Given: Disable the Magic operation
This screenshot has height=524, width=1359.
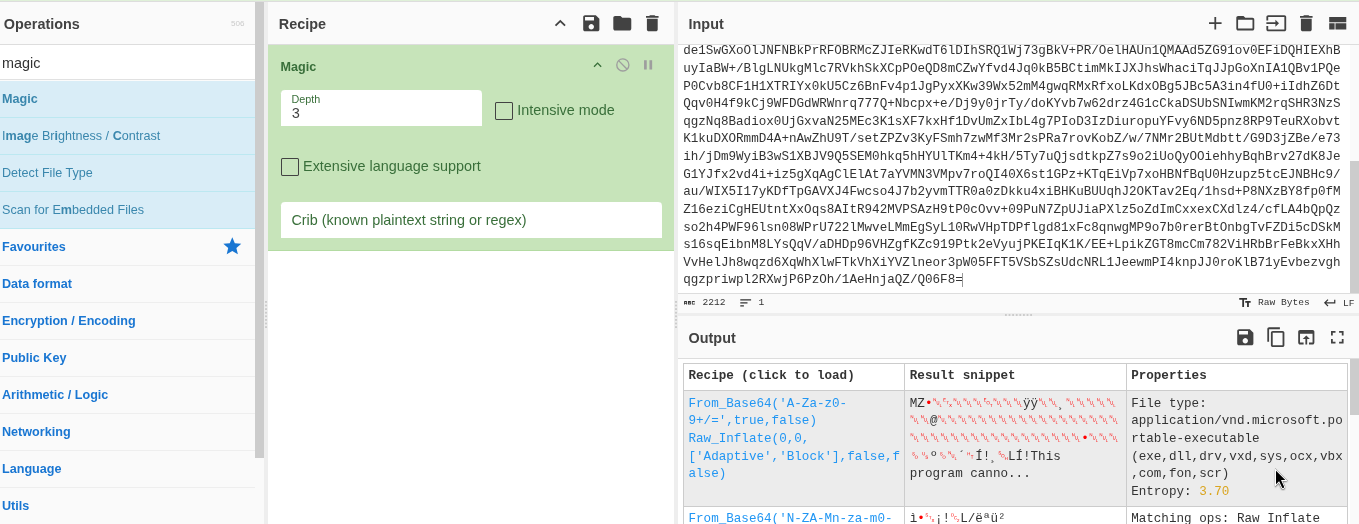Looking at the screenshot, I should tap(622, 65).
